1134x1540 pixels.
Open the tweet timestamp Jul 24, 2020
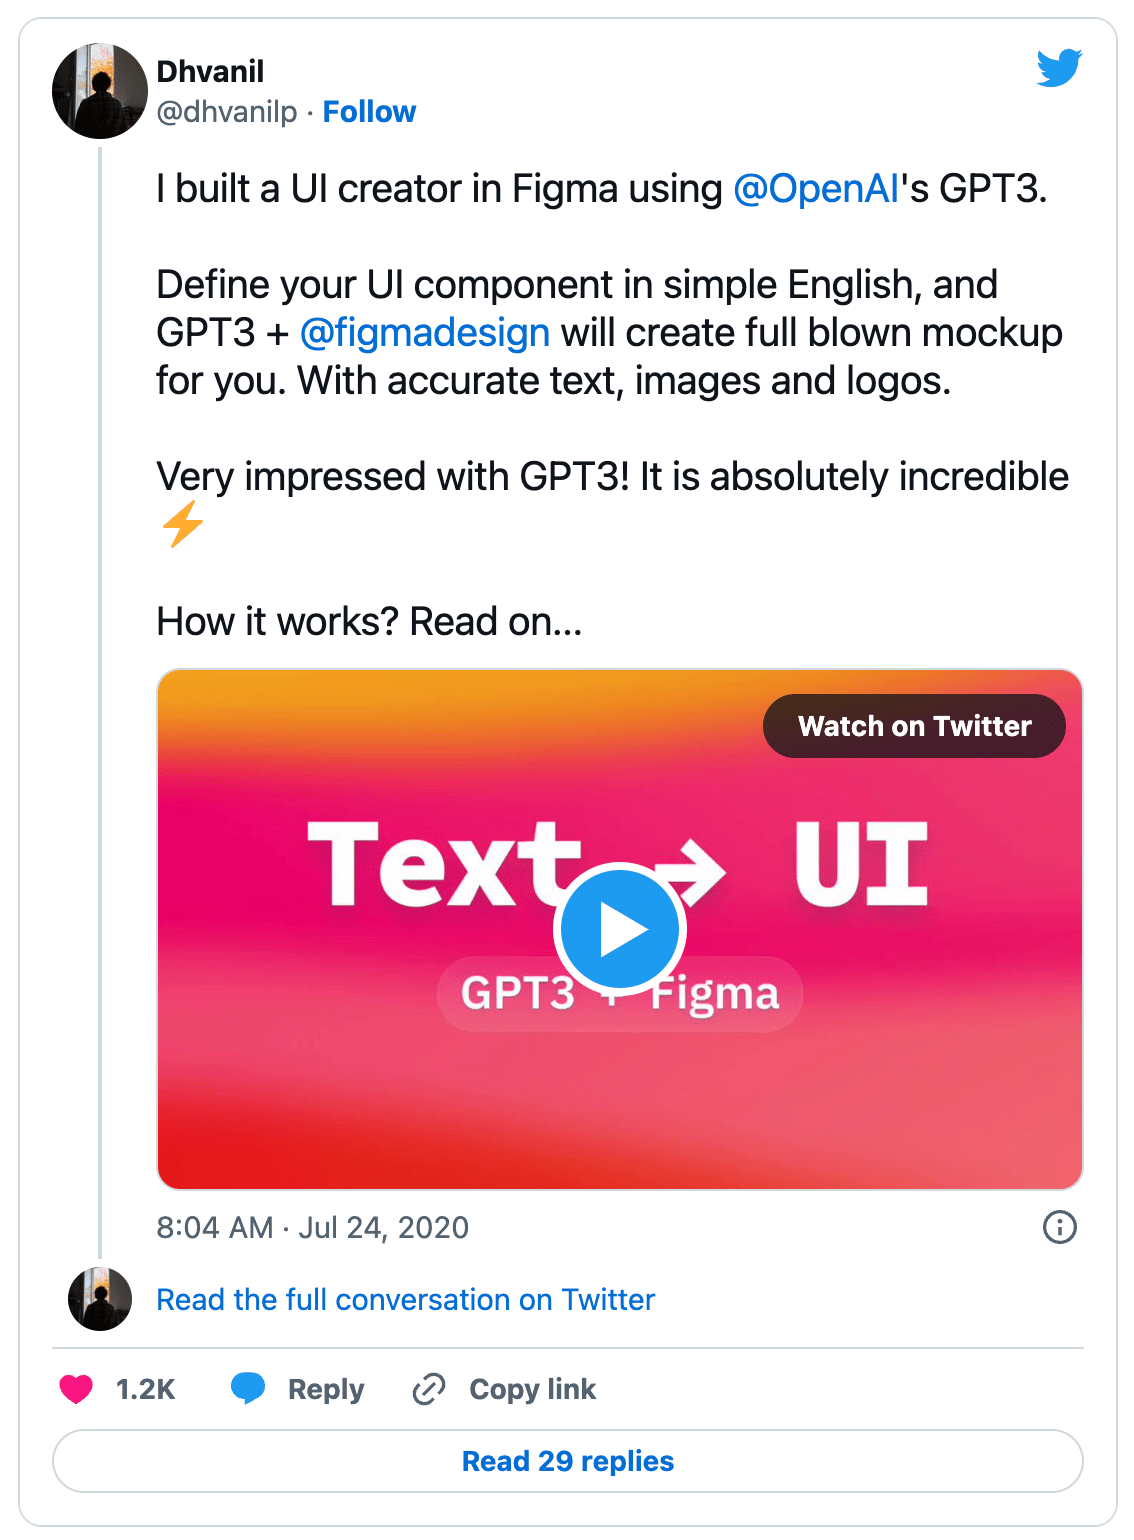point(312,1227)
